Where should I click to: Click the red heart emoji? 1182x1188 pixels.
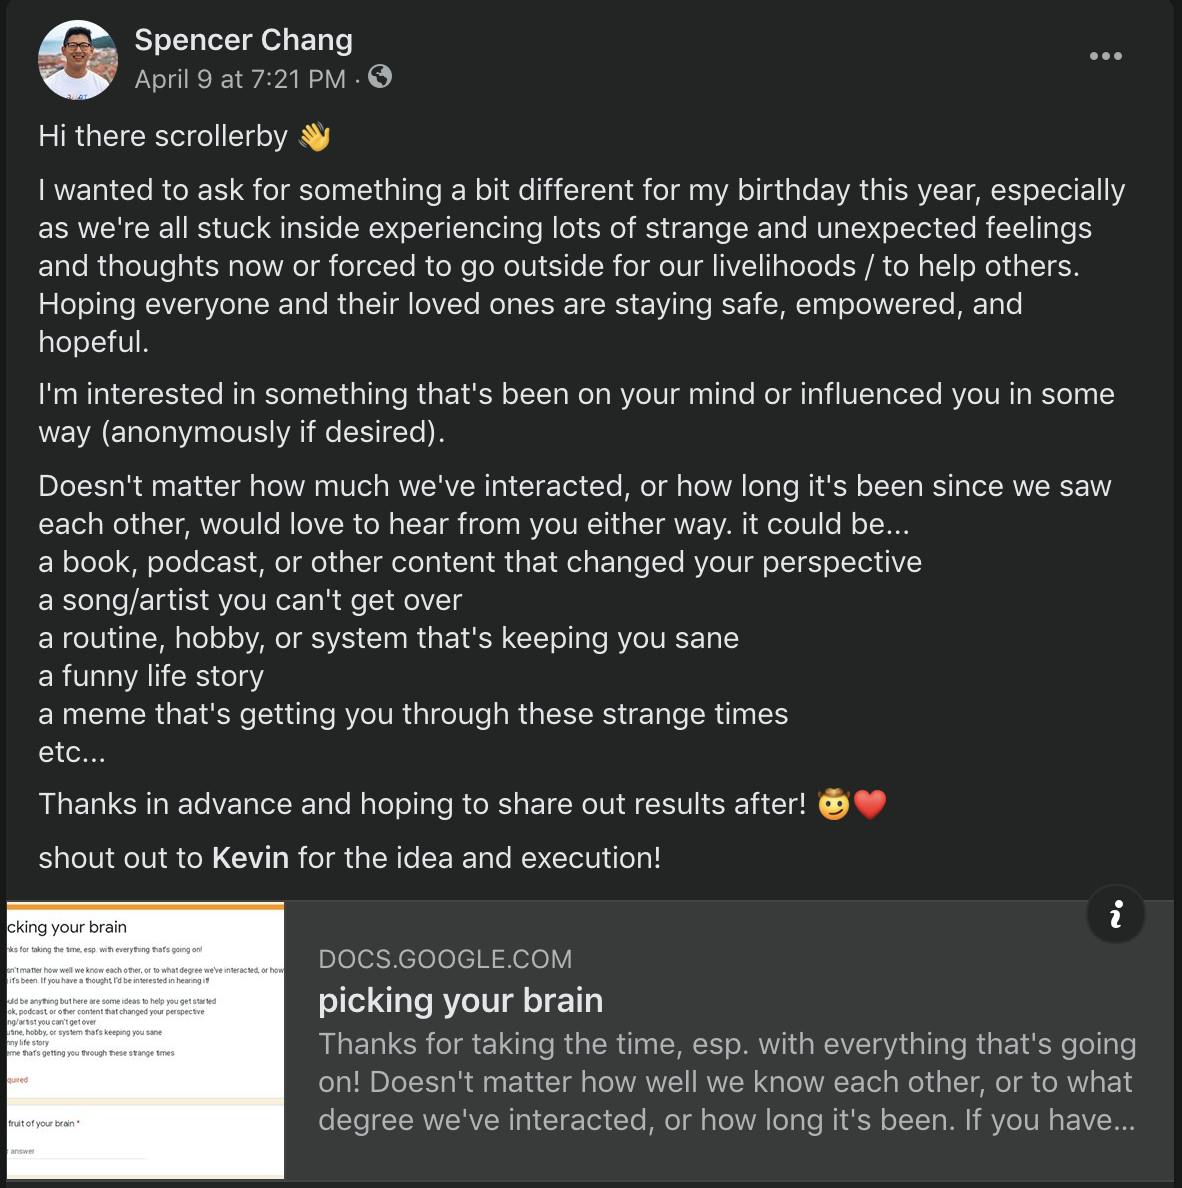(x=869, y=805)
